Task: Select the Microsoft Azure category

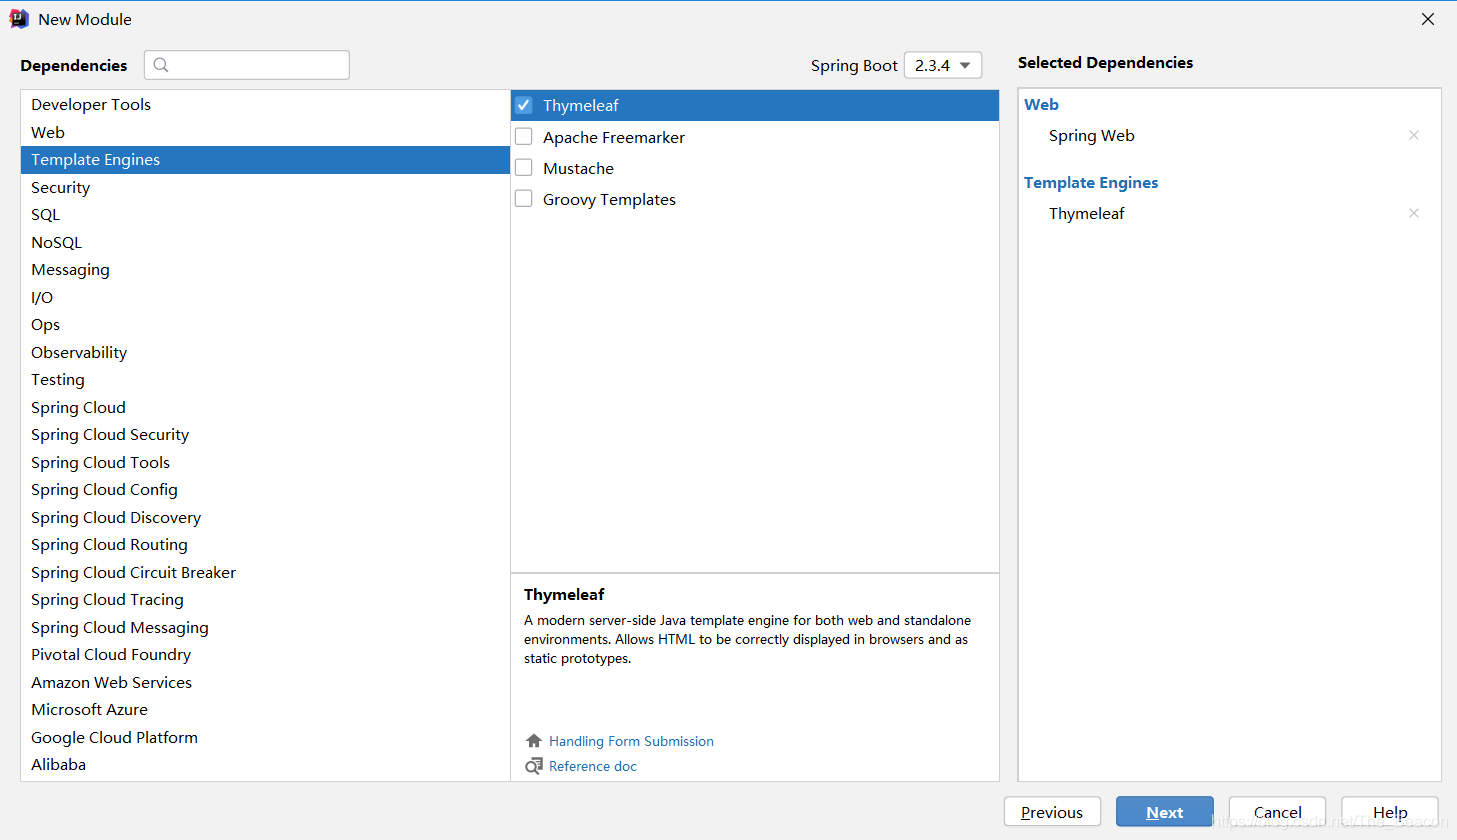Action: click(x=265, y=710)
